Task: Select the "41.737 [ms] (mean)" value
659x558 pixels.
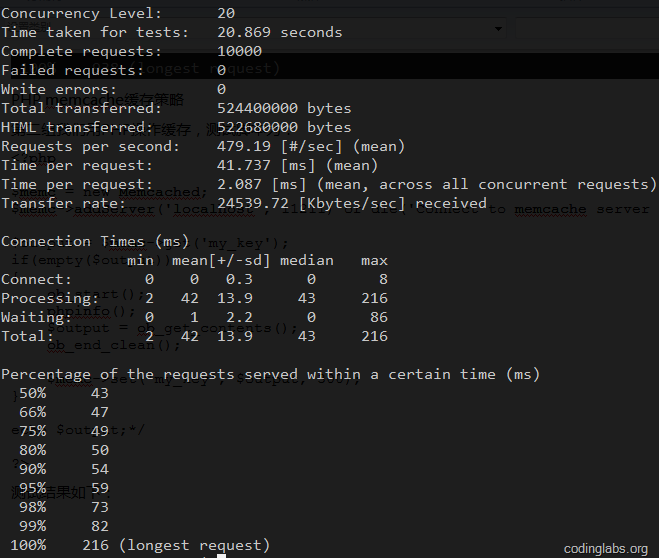Action: click(x=298, y=165)
